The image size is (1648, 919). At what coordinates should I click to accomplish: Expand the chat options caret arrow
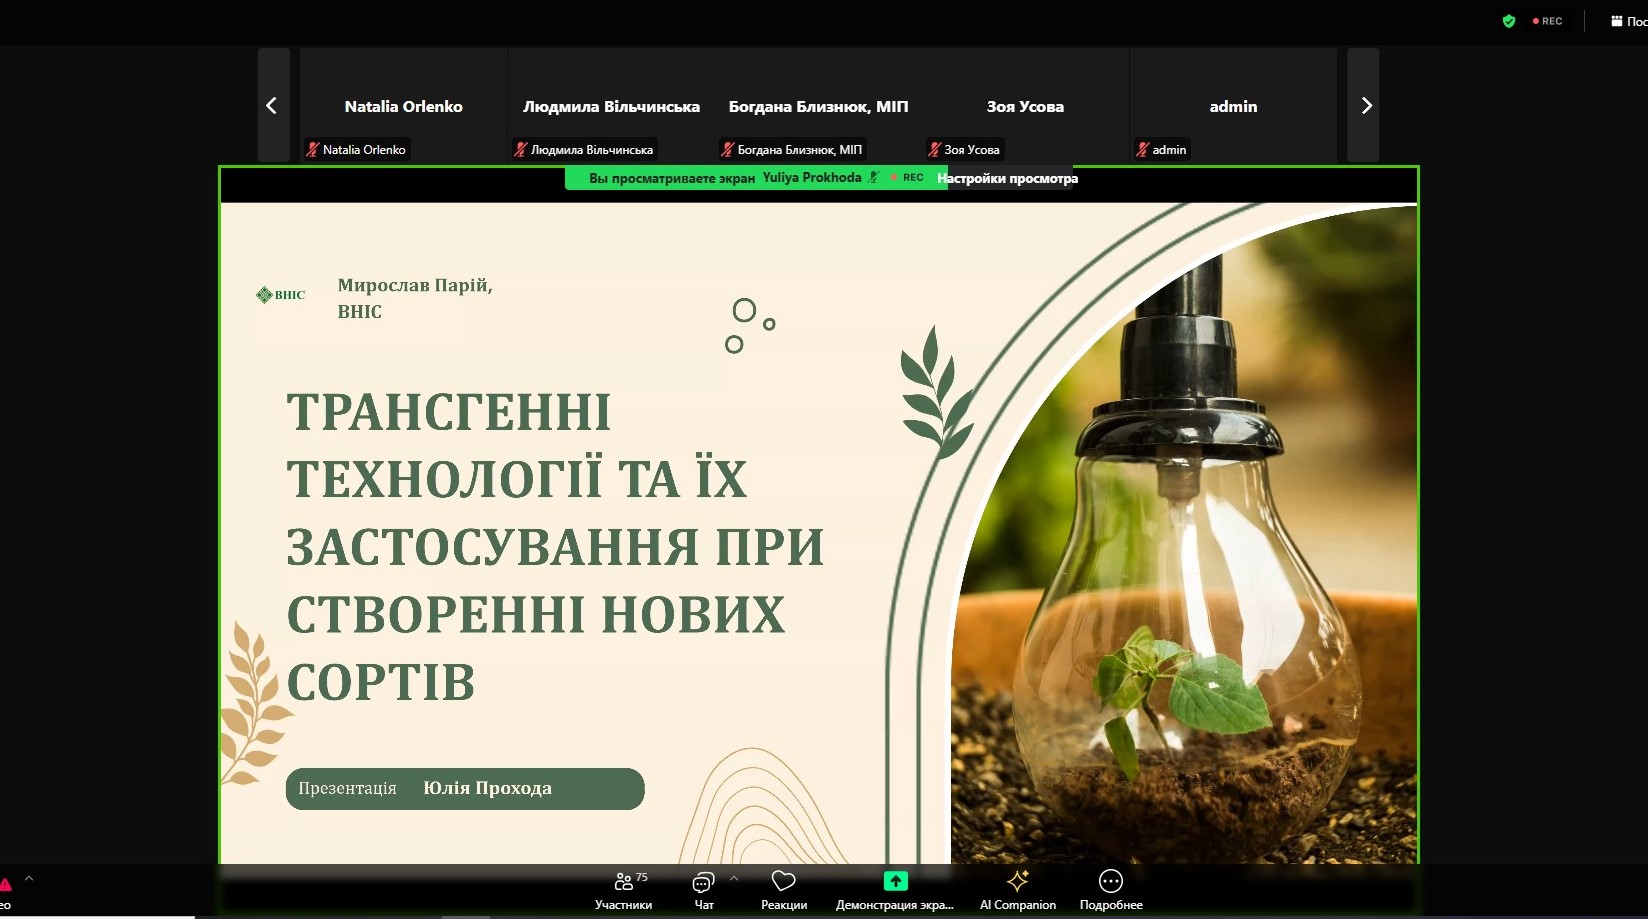click(734, 878)
